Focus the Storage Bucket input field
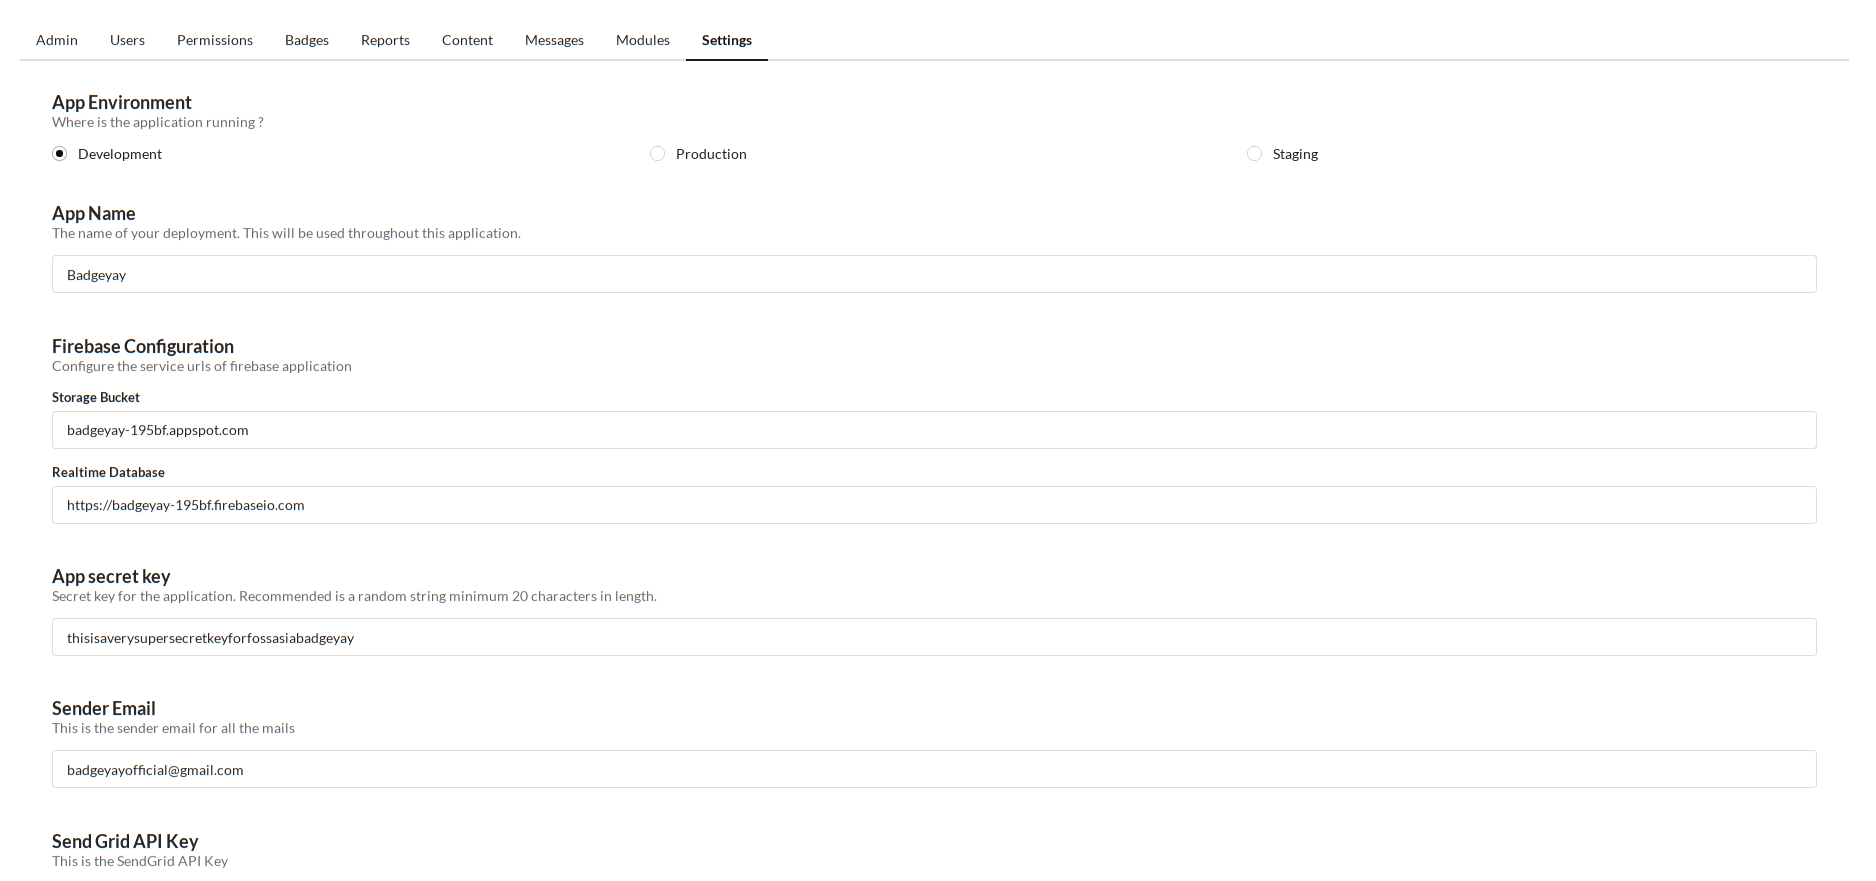This screenshot has height=881, width=1876. click(934, 430)
